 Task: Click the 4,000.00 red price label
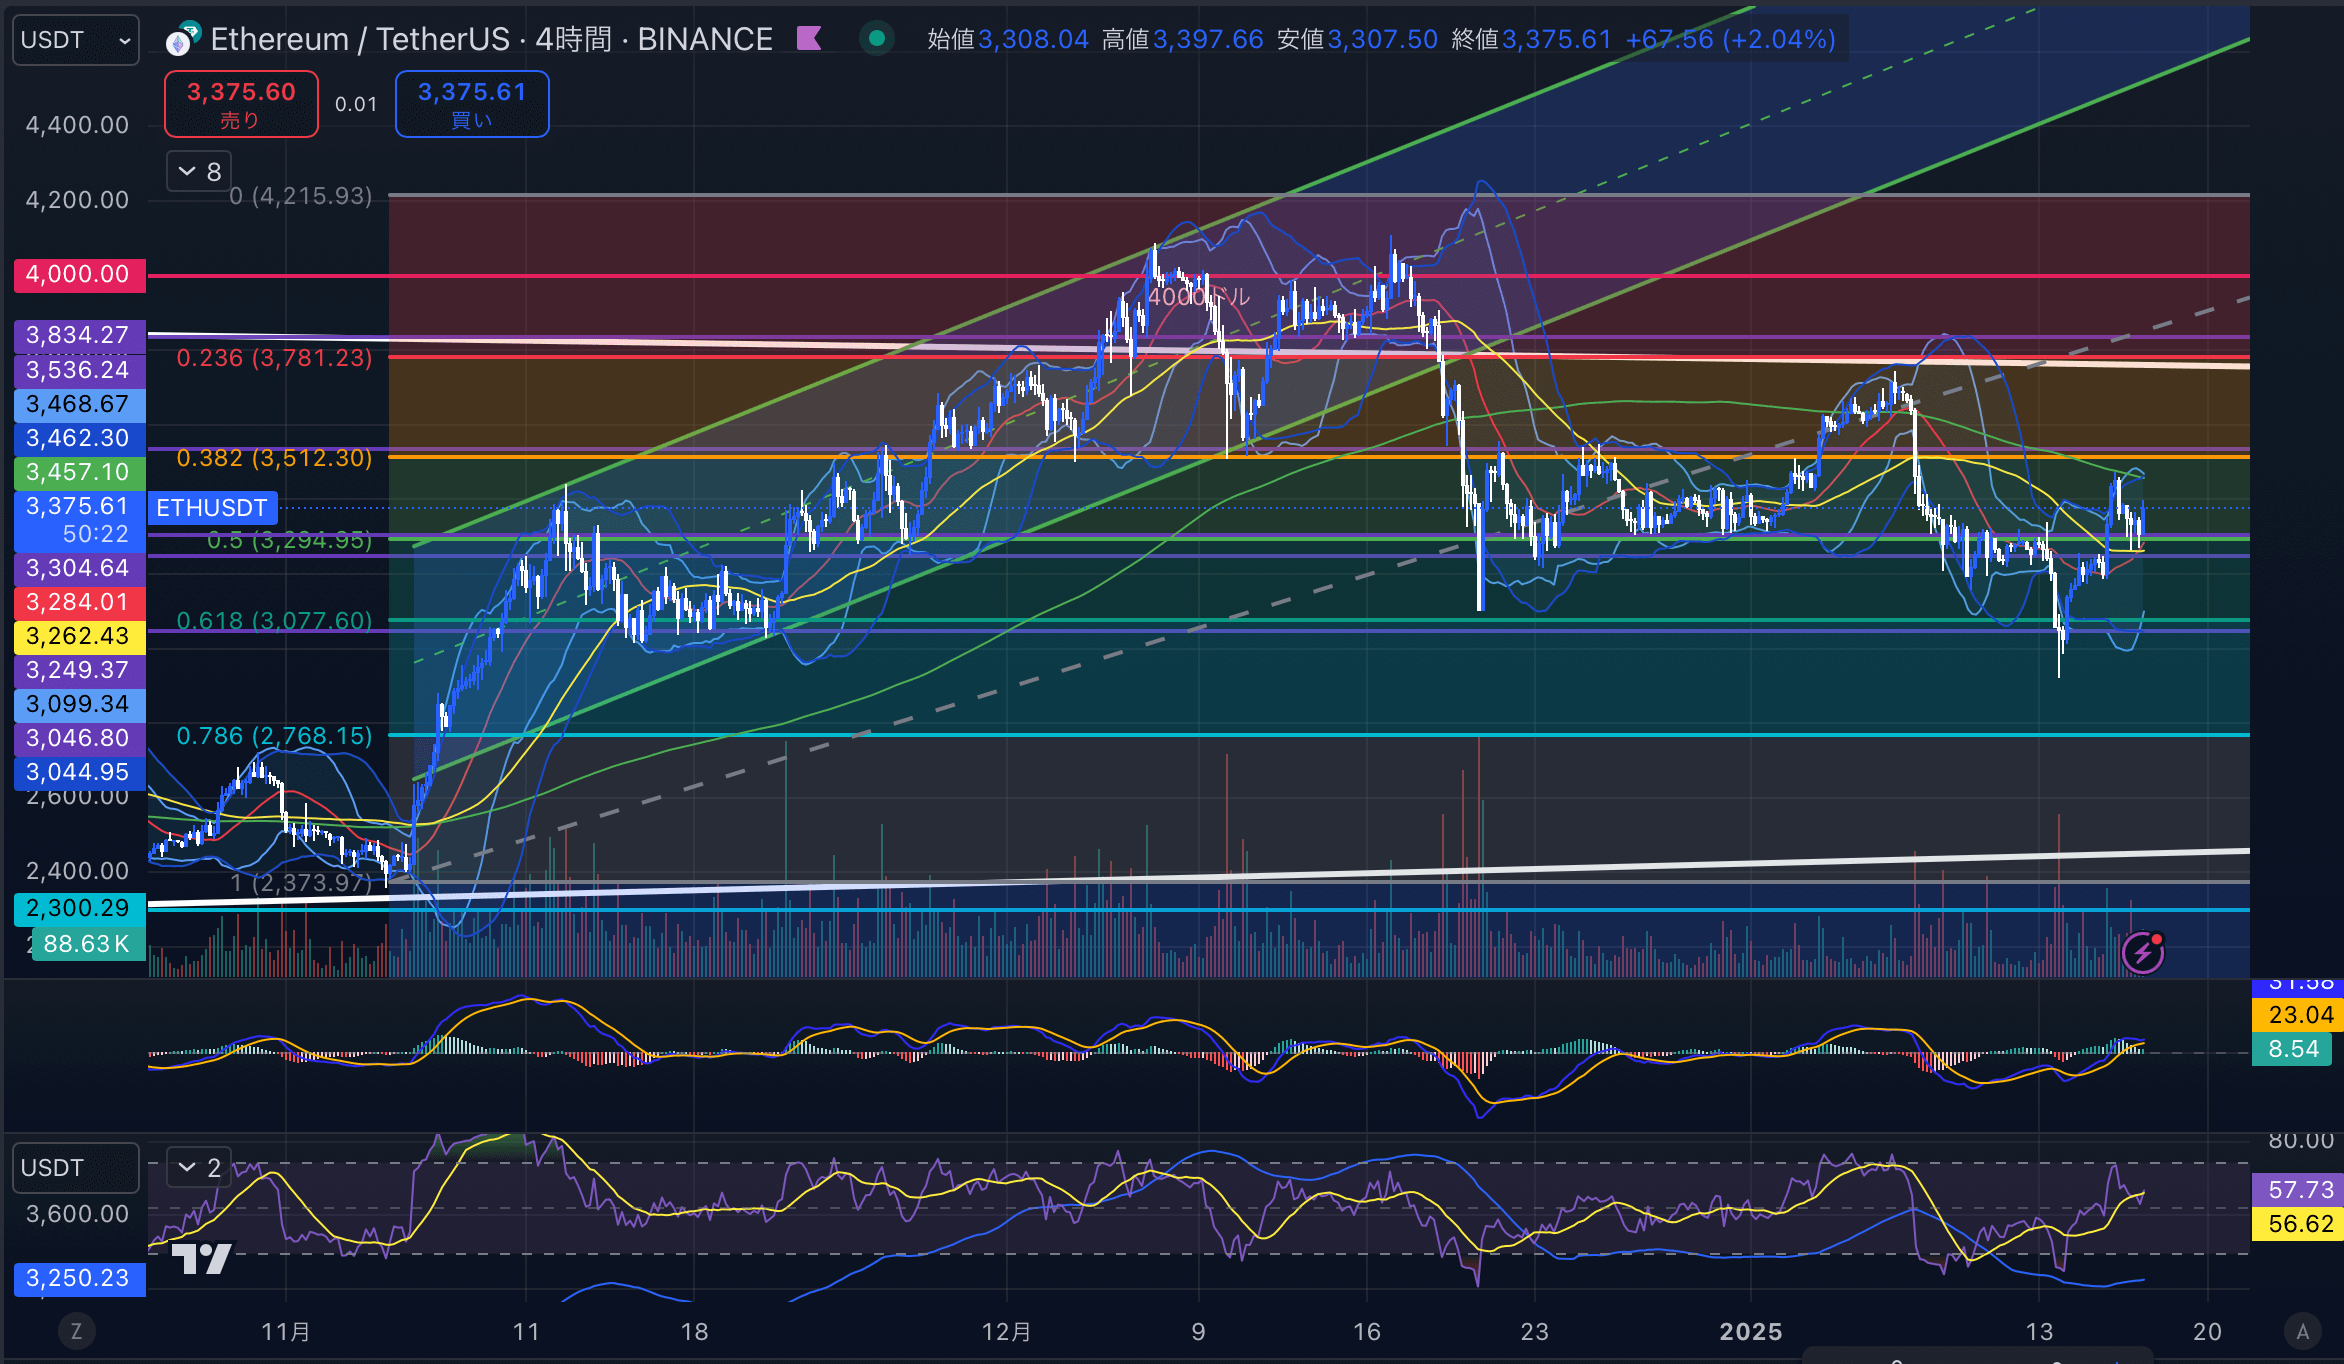coord(79,274)
